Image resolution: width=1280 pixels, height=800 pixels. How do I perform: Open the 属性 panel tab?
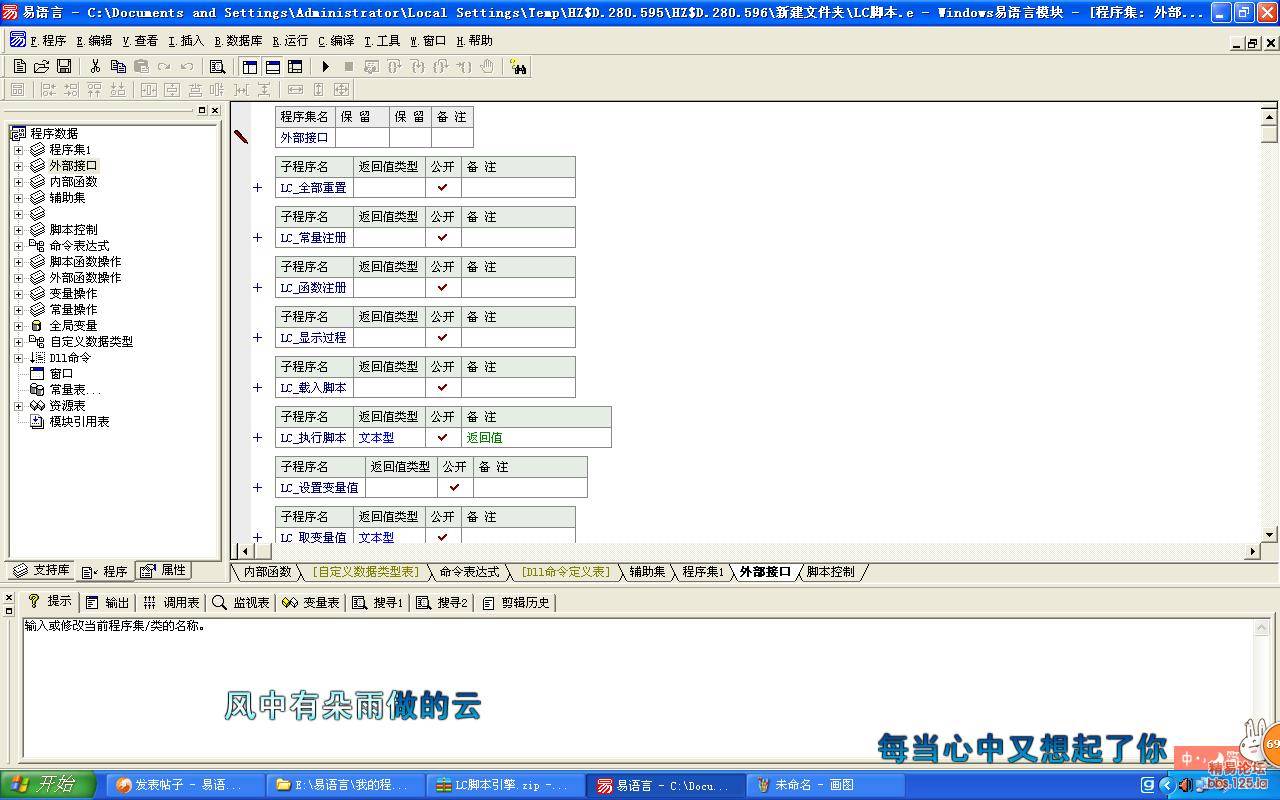[164, 570]
